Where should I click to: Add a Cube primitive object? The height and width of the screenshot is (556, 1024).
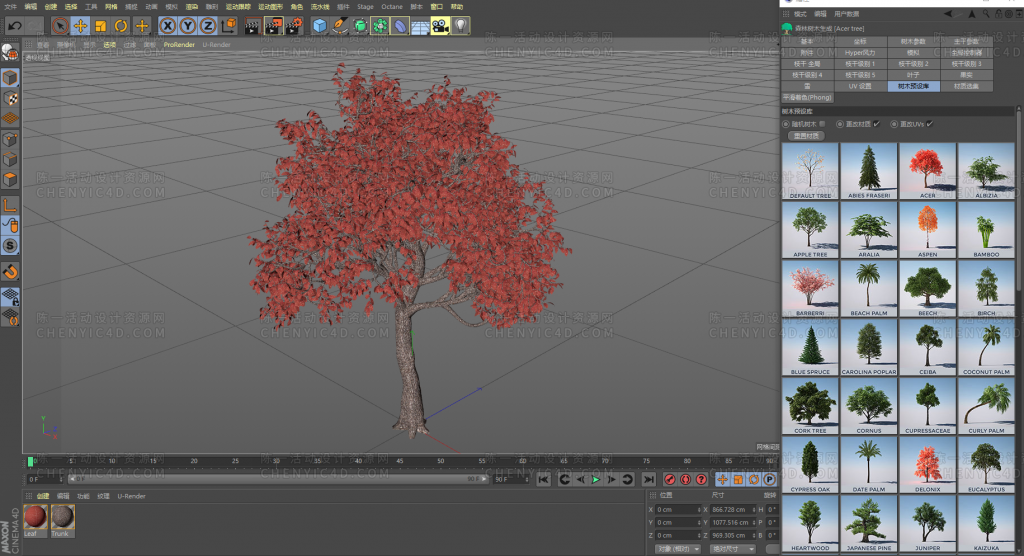pos(320,25)
